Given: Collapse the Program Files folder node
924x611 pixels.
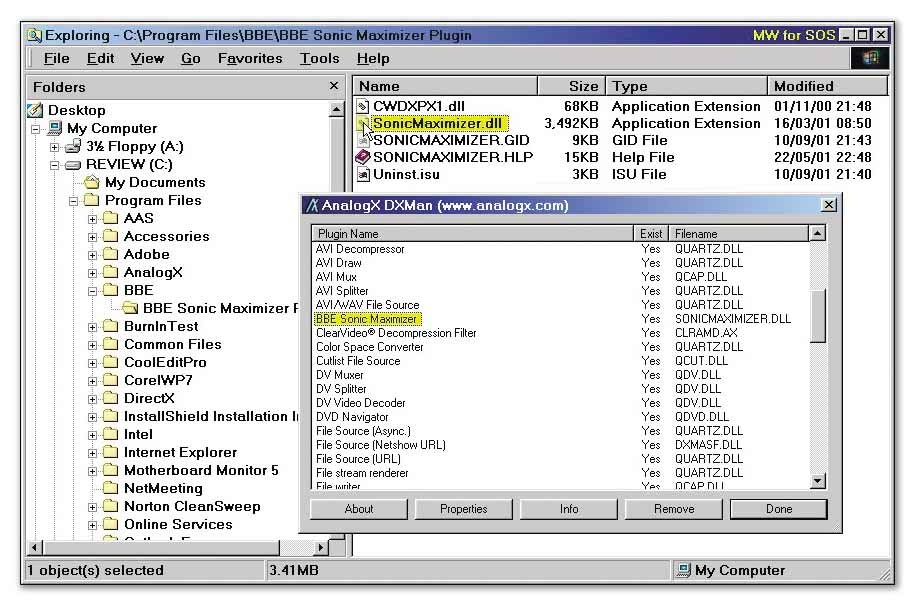Looking at the screenshot, I should [x=74, y=201].
